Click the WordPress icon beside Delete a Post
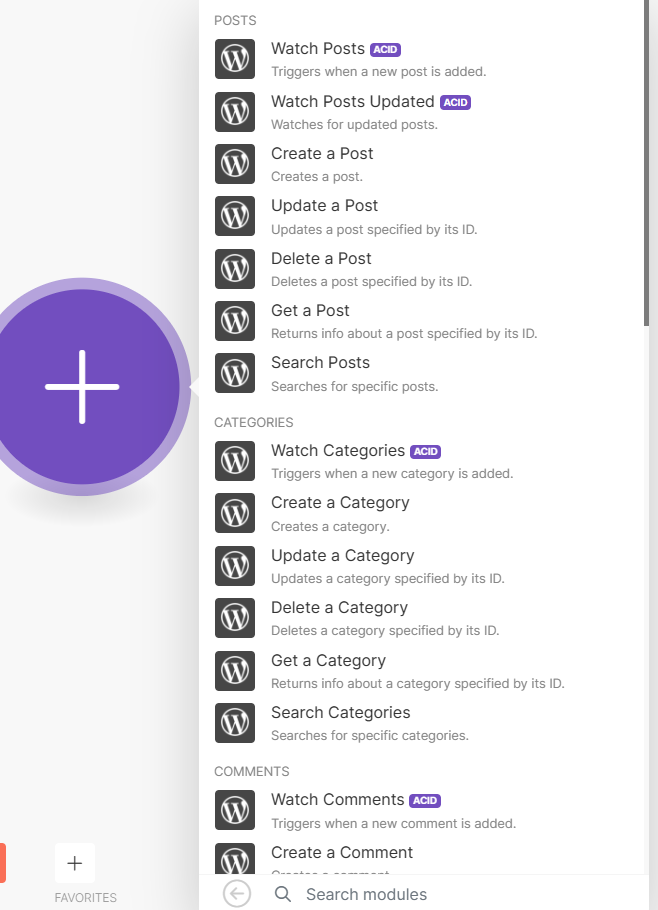The height and width of the screenshot is (910, 658). pos(235,269)
